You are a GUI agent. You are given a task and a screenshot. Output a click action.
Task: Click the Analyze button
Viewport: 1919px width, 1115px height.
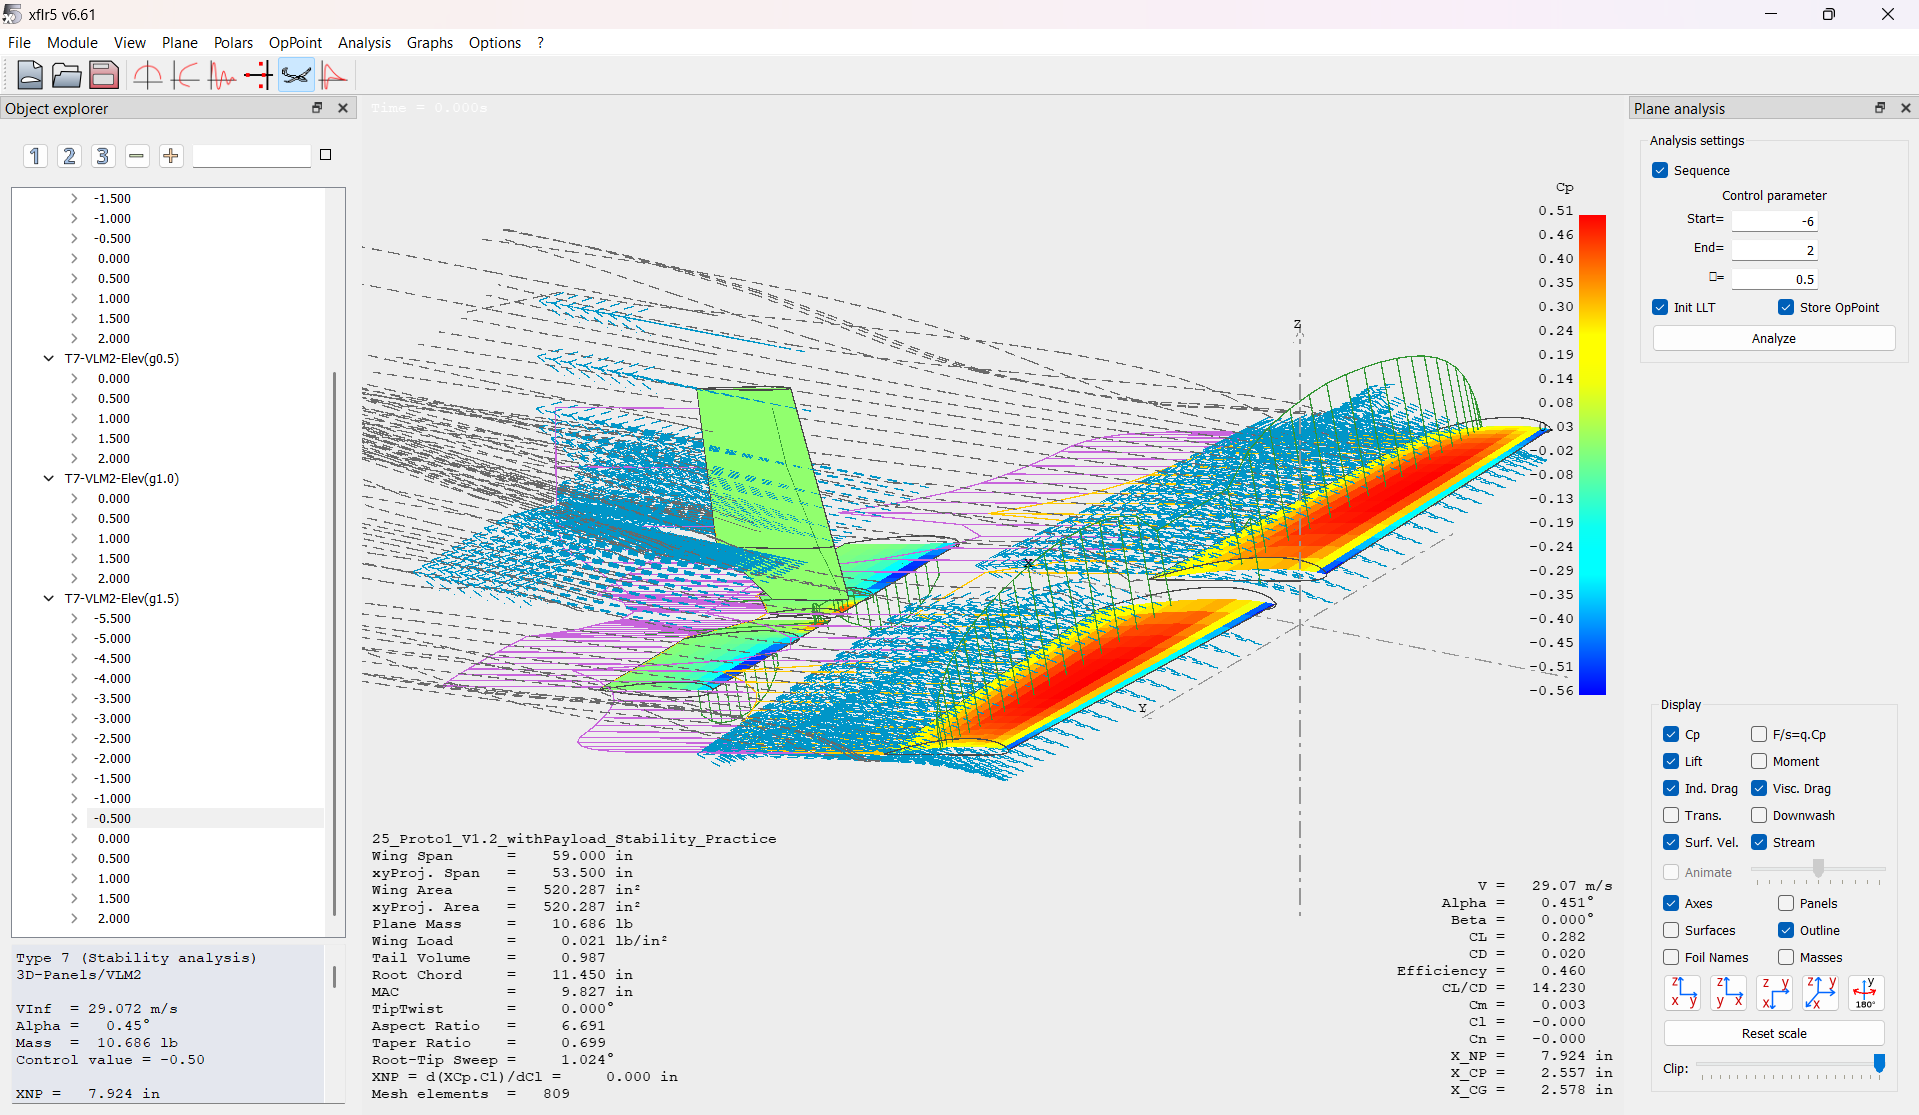pos(1773,338)
